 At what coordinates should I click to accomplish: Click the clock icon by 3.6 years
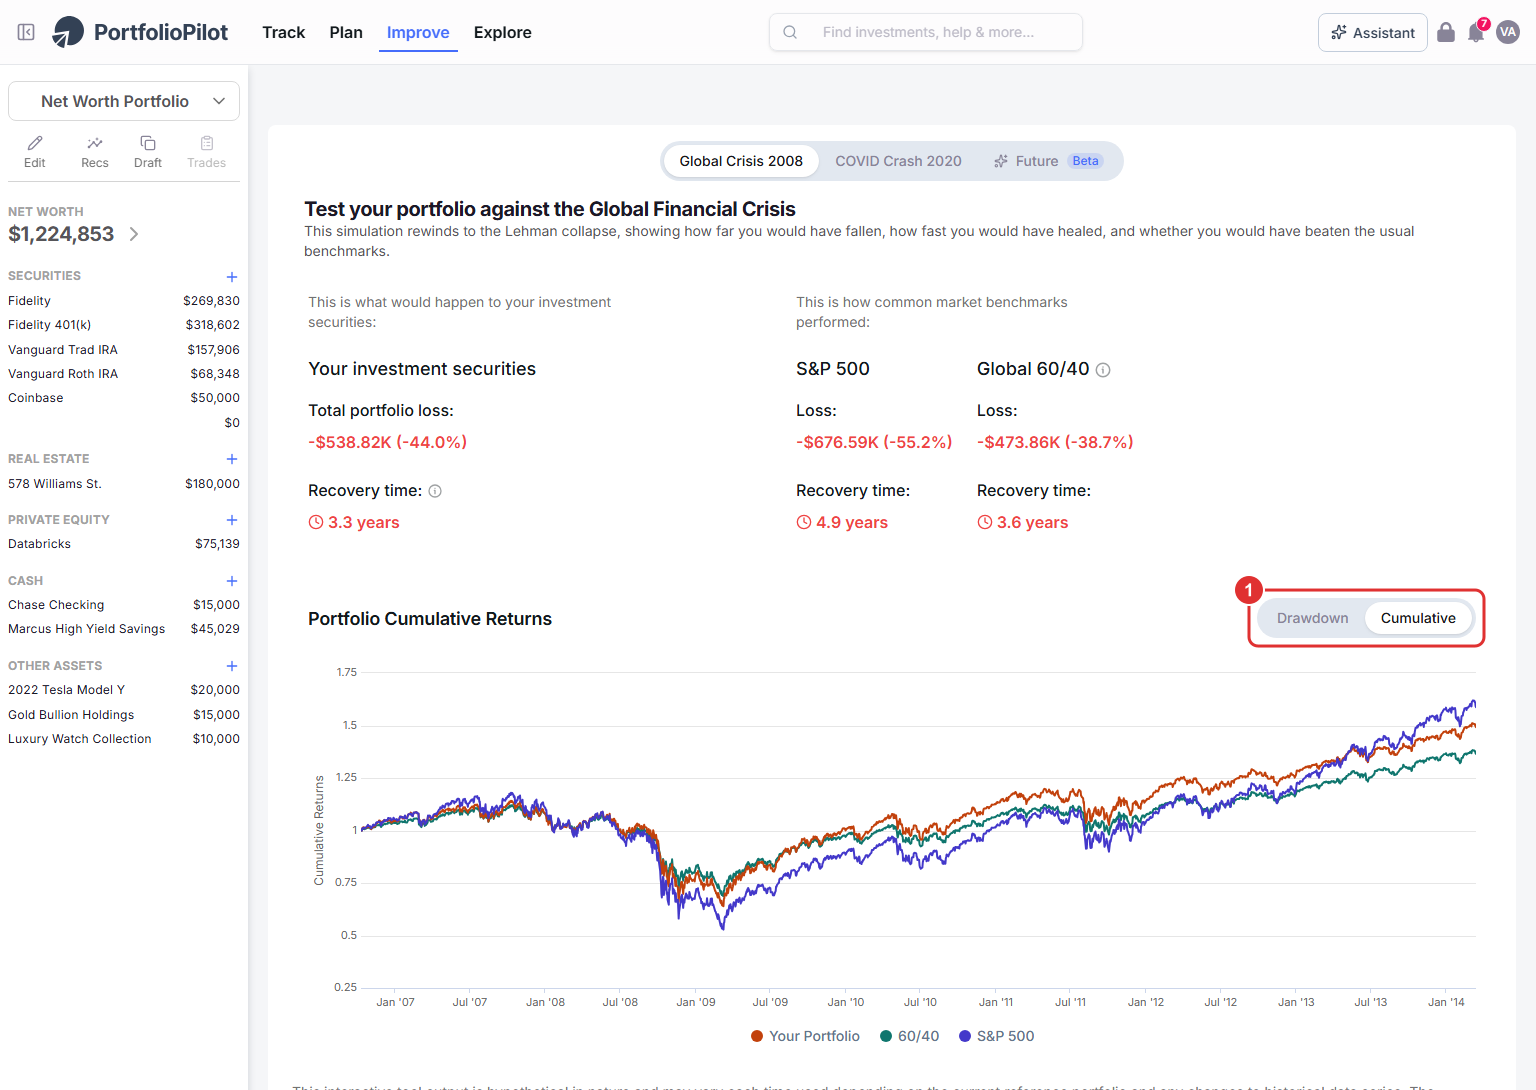985,522
